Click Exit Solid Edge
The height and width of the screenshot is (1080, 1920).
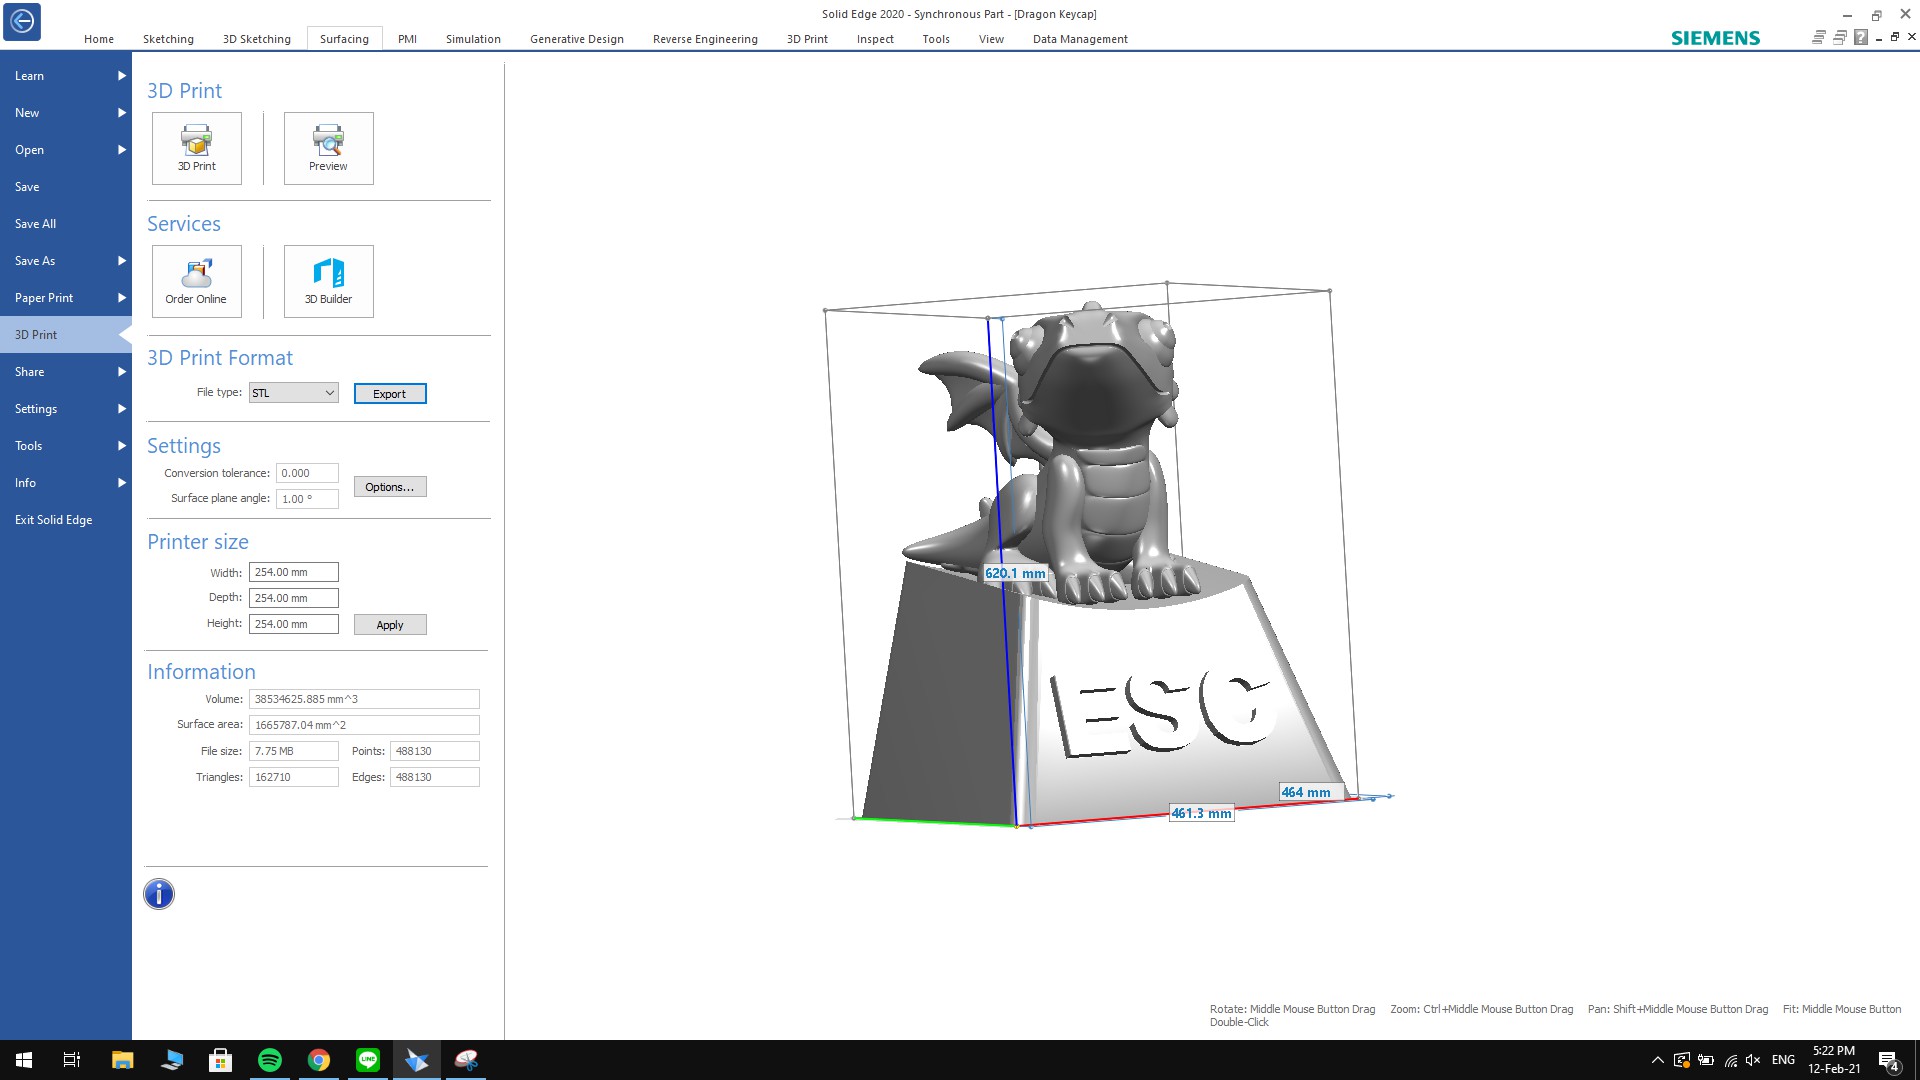66,520
